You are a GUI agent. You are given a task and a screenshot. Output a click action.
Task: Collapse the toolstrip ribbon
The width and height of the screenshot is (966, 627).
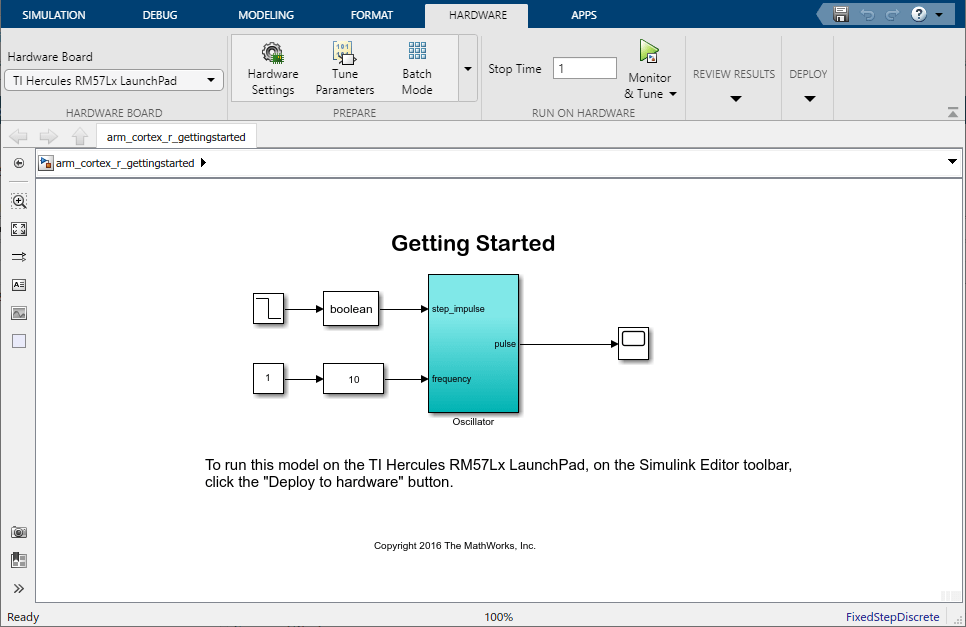[952, 113]
